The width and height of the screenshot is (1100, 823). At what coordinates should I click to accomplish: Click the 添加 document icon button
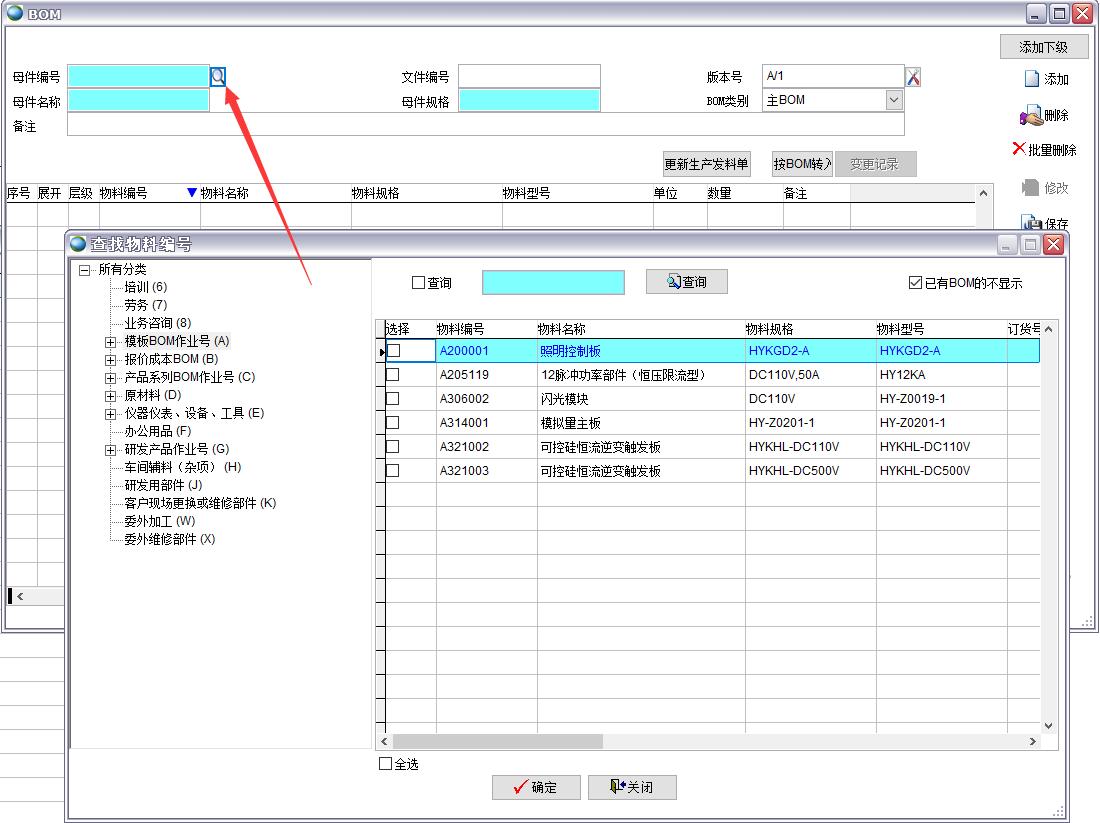point(1033,79)
